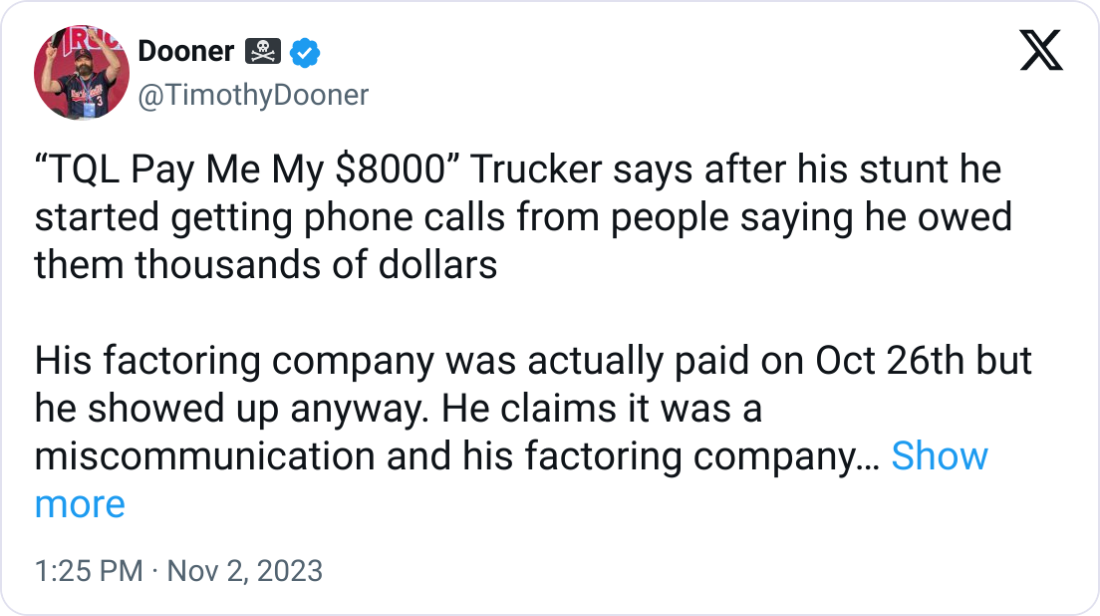Click the X logo icon
The height and width of the screenshot is (616, 1100).
coord(1041,50)
